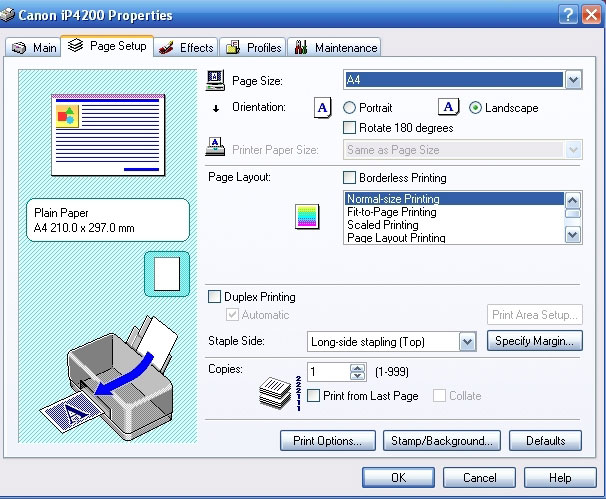Click the Page Layout color bars icon
Viewport: 606px width, 499px height.
[x=307, y=216]
